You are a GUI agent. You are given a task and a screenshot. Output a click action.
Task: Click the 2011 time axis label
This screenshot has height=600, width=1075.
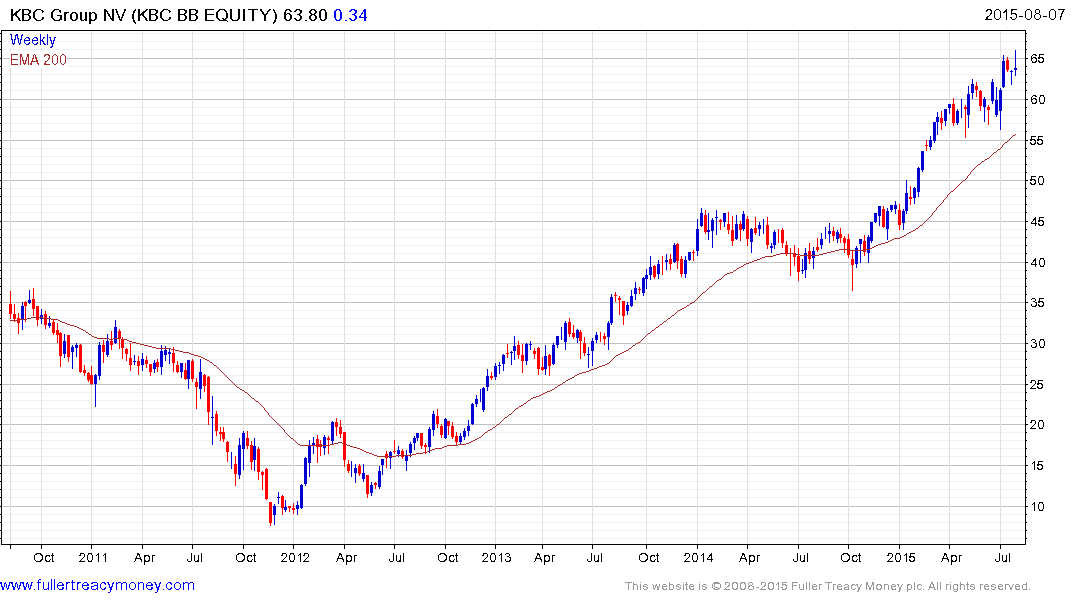93,557
